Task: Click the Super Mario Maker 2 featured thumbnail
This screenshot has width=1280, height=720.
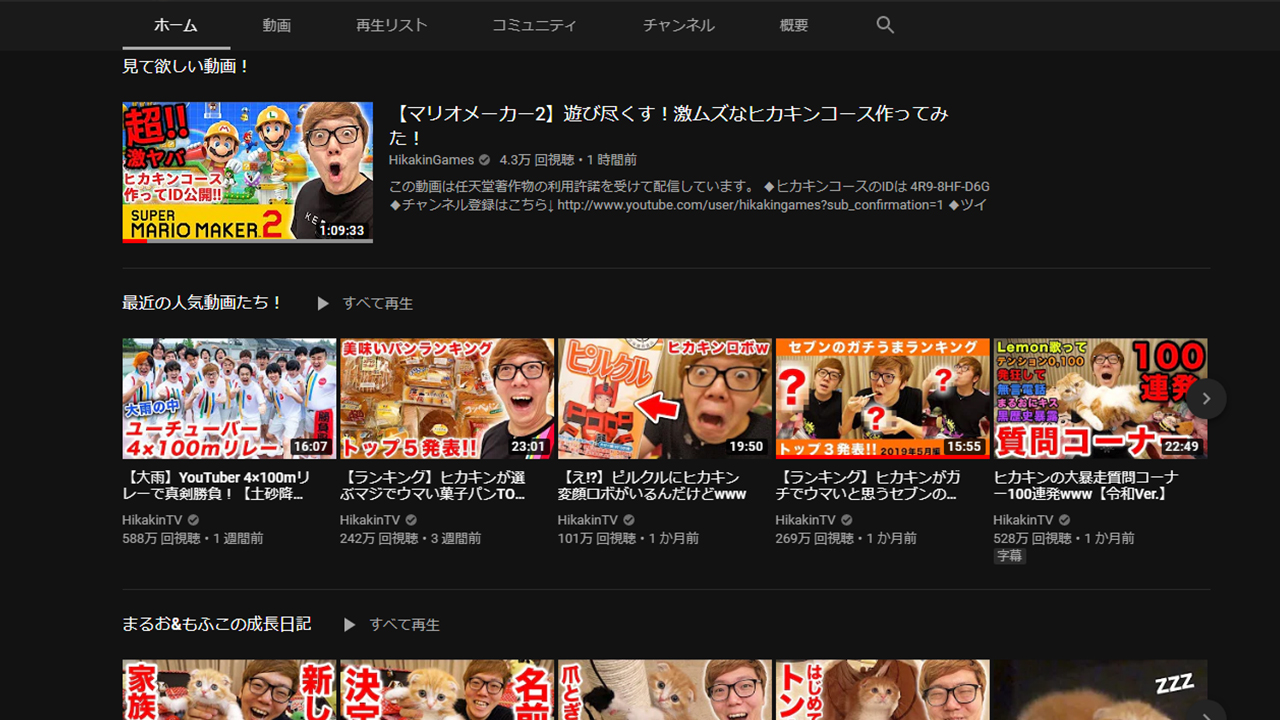Action: [x=248, y=172]
